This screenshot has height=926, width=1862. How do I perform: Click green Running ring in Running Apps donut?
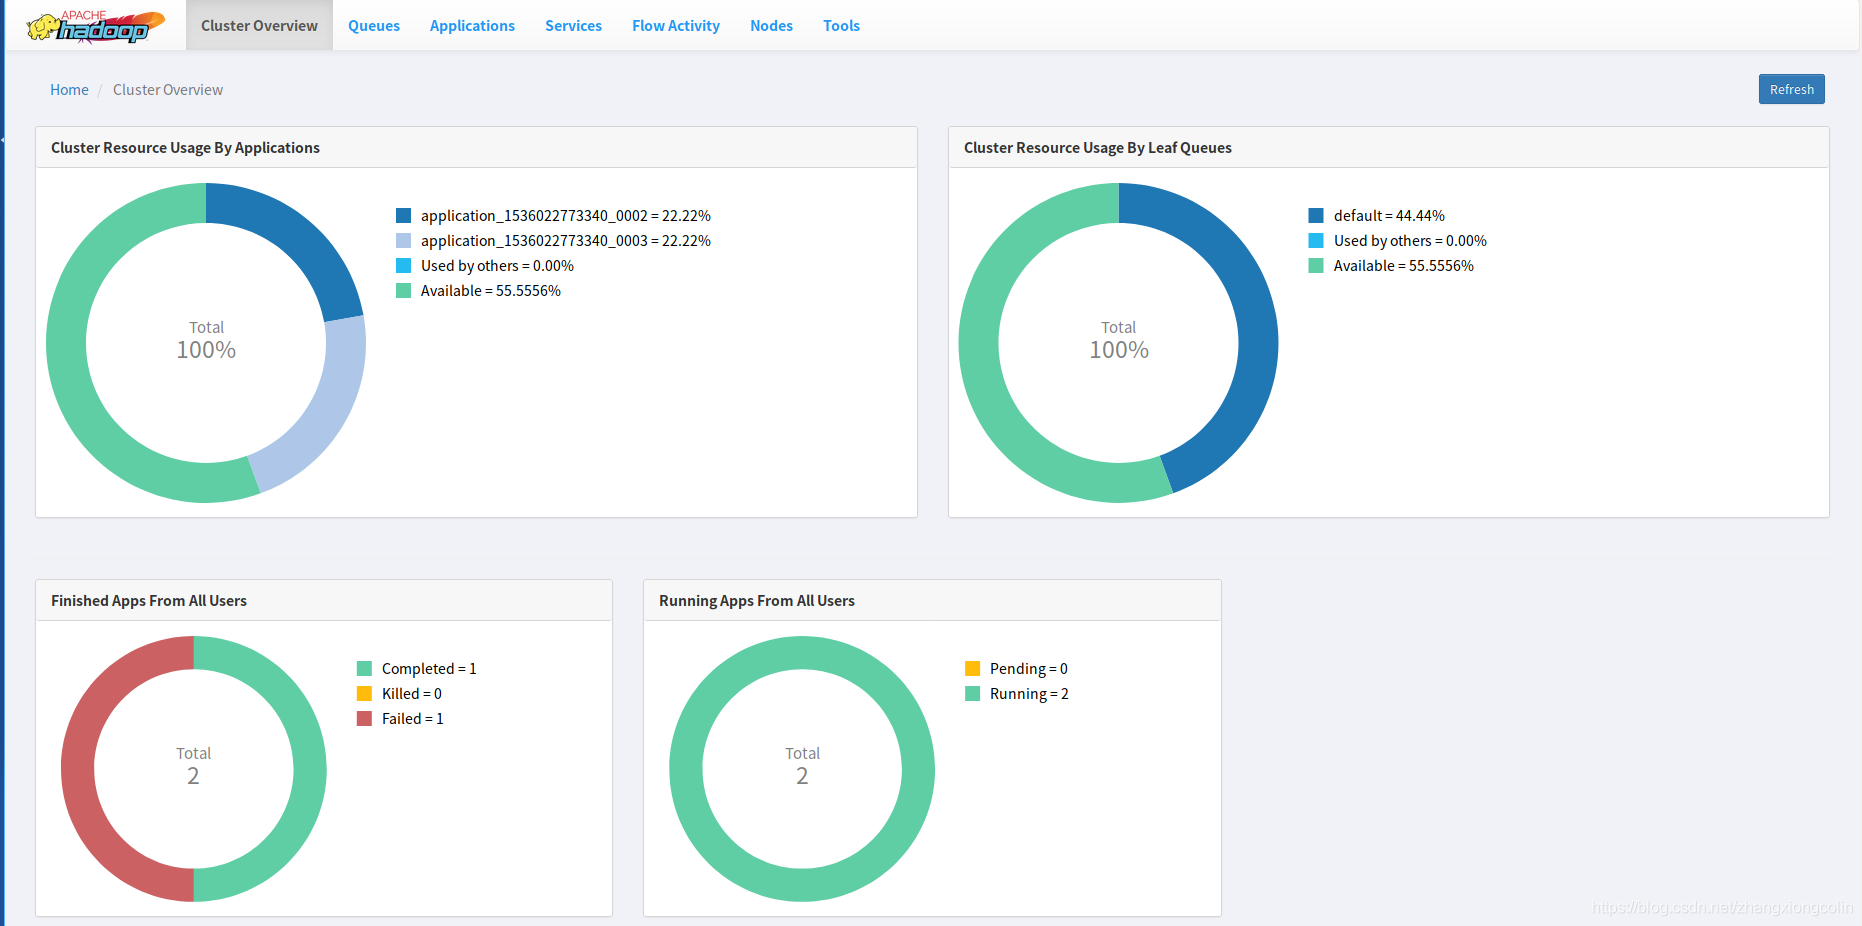click(x=918, y=769)
